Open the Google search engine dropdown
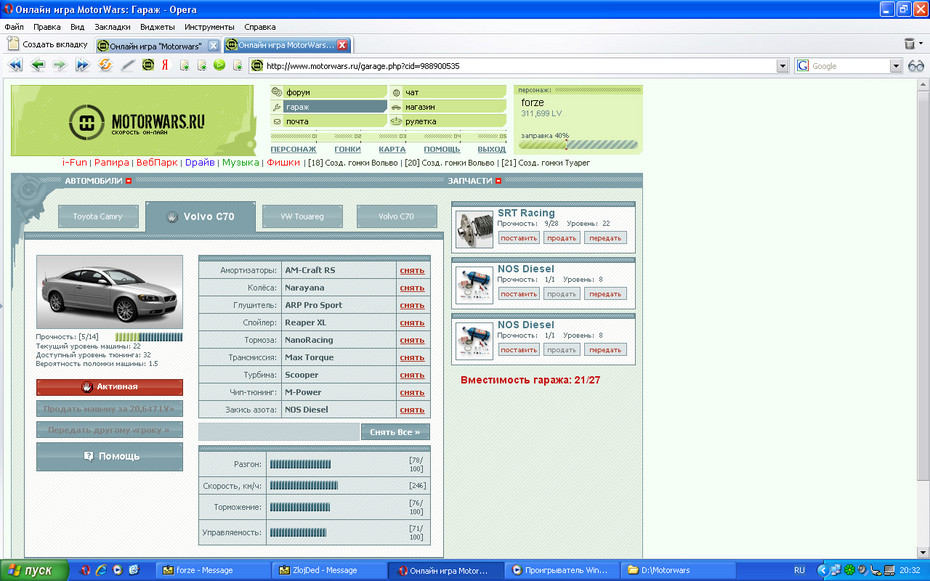This screenshot has height=581, width=930. (896, 66)
